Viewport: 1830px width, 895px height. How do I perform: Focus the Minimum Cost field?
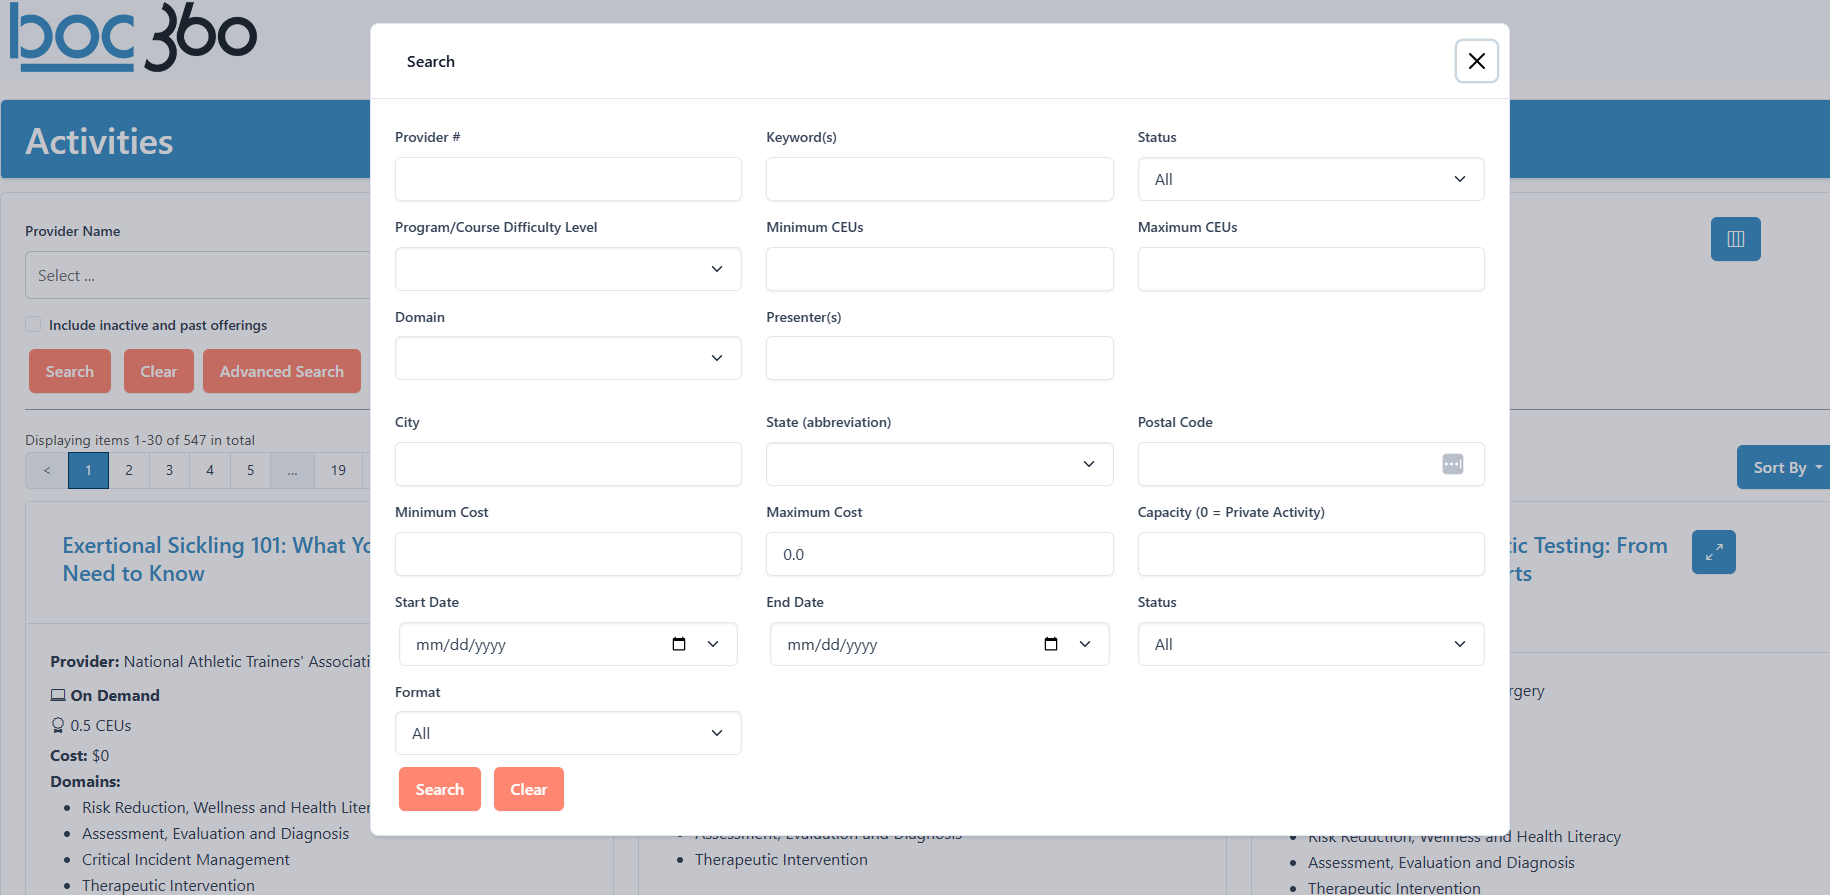pos(568,554)
